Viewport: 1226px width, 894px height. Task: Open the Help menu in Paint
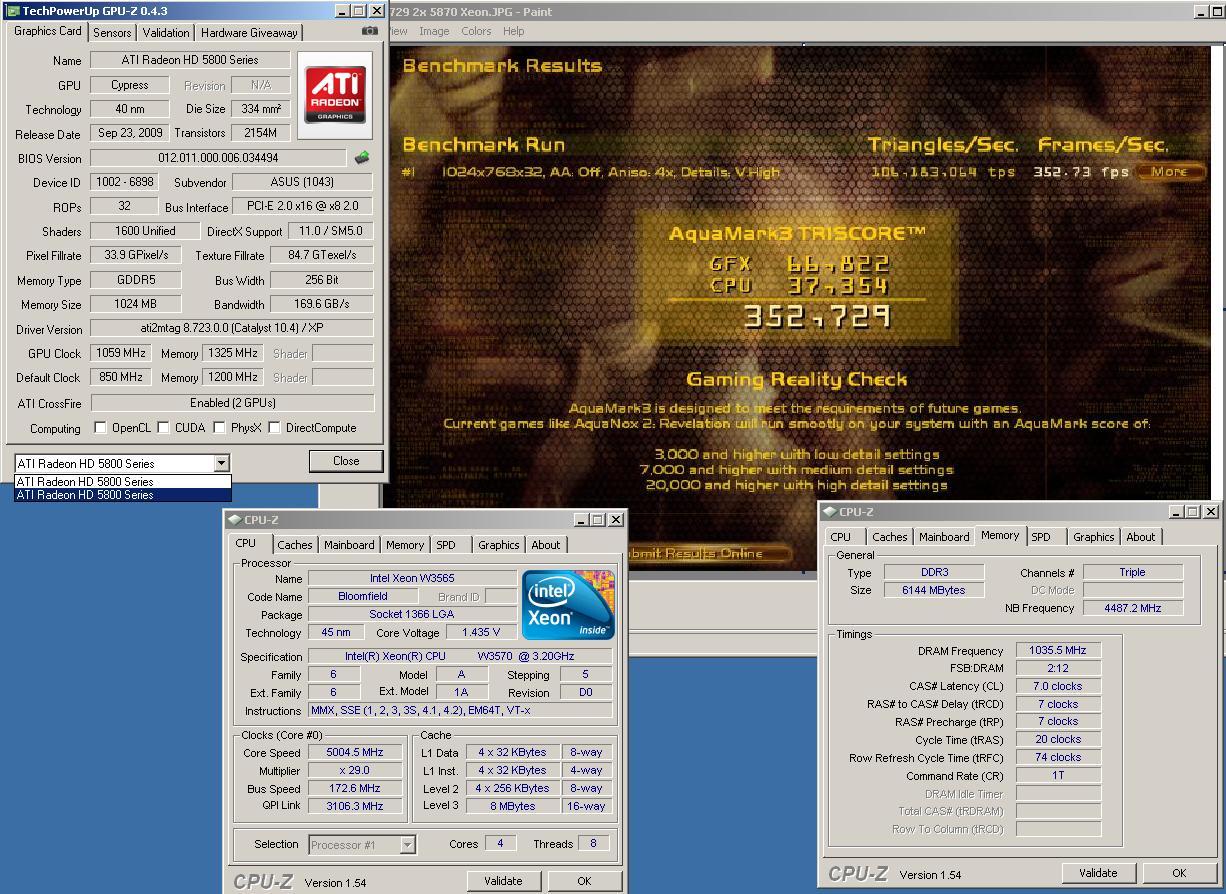(513, 31)
